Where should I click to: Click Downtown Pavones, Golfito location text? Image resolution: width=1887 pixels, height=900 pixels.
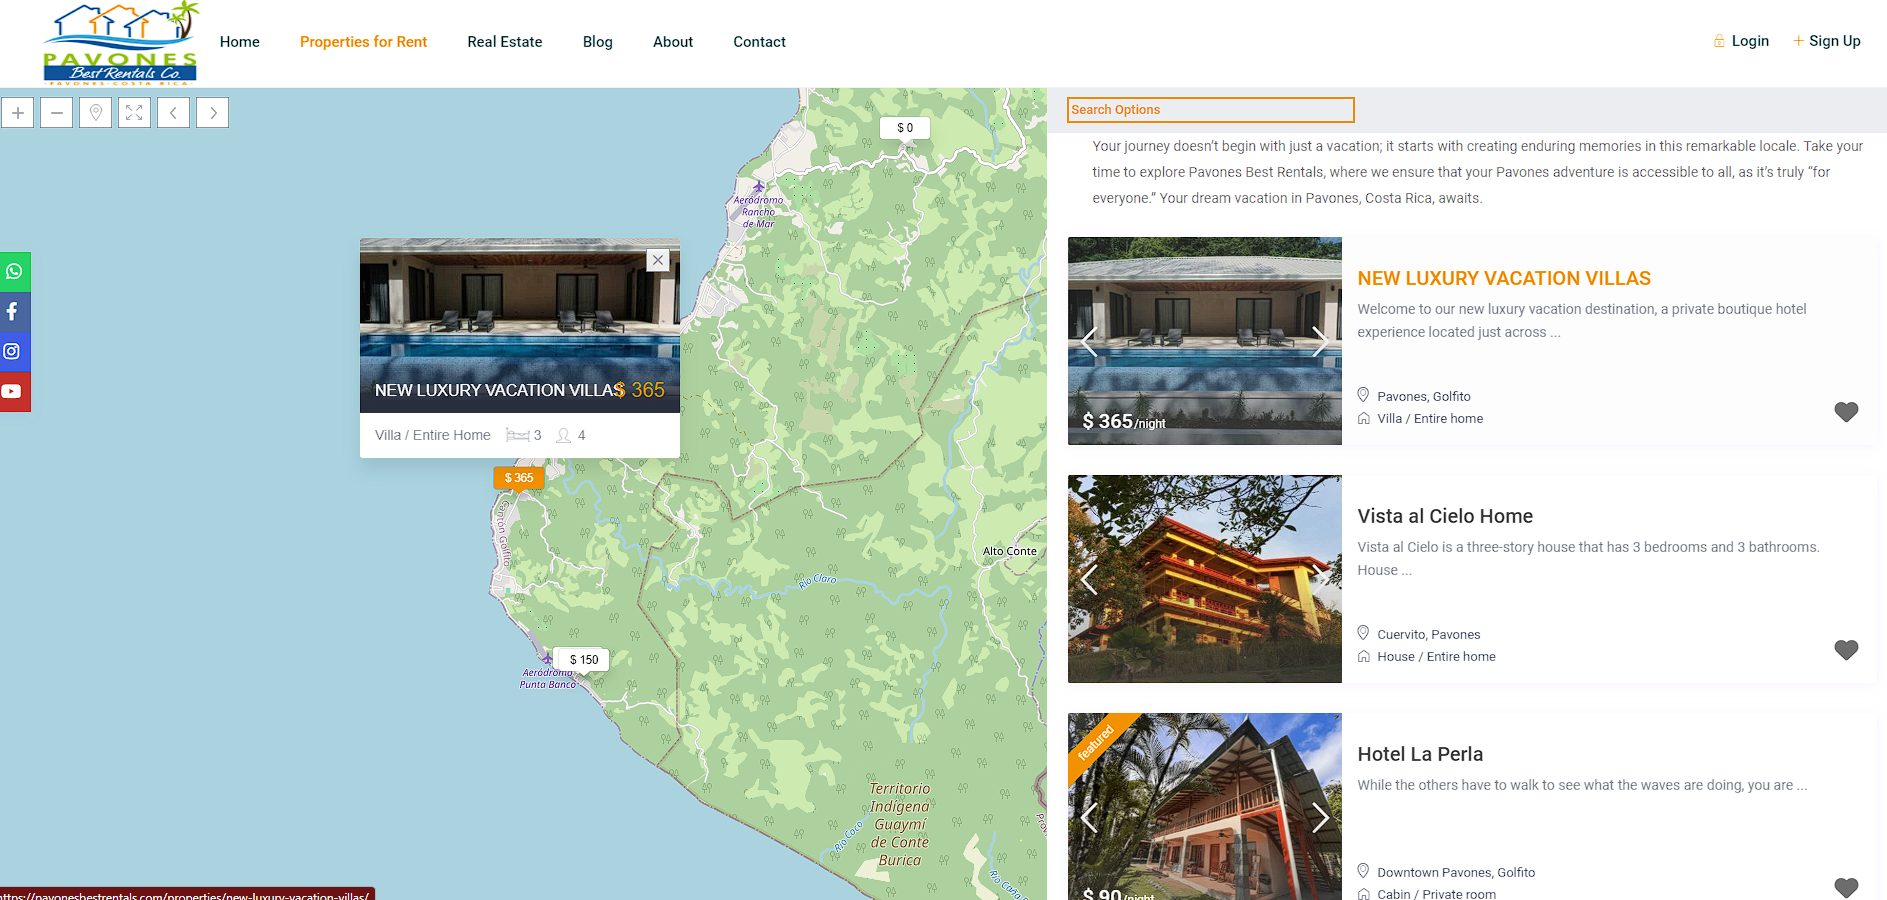click(x=1456, y=873)
